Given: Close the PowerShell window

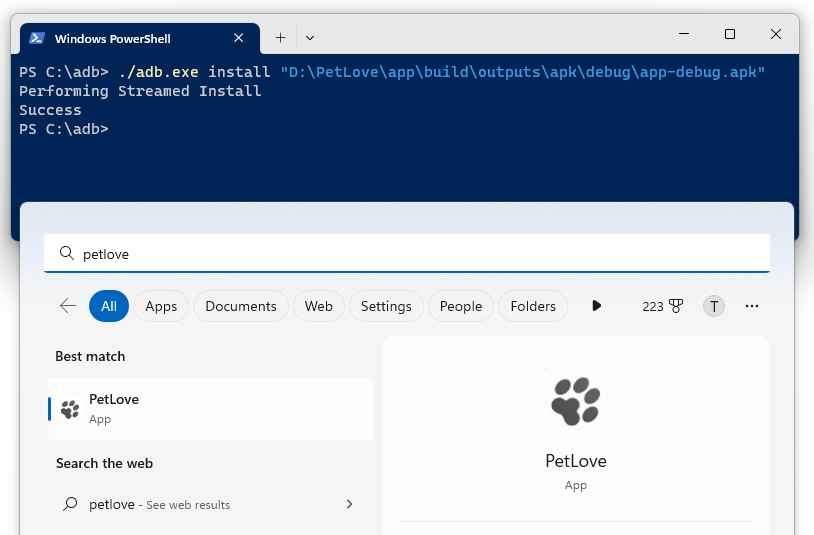Looking at the screenshot, I should pyautogui.click(x=776, y=34).
